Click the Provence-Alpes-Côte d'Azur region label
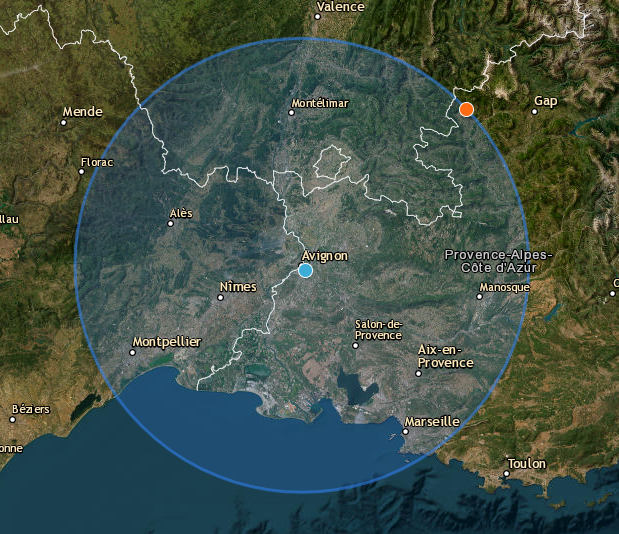This screenshot has height=534, width=619. 496,262
